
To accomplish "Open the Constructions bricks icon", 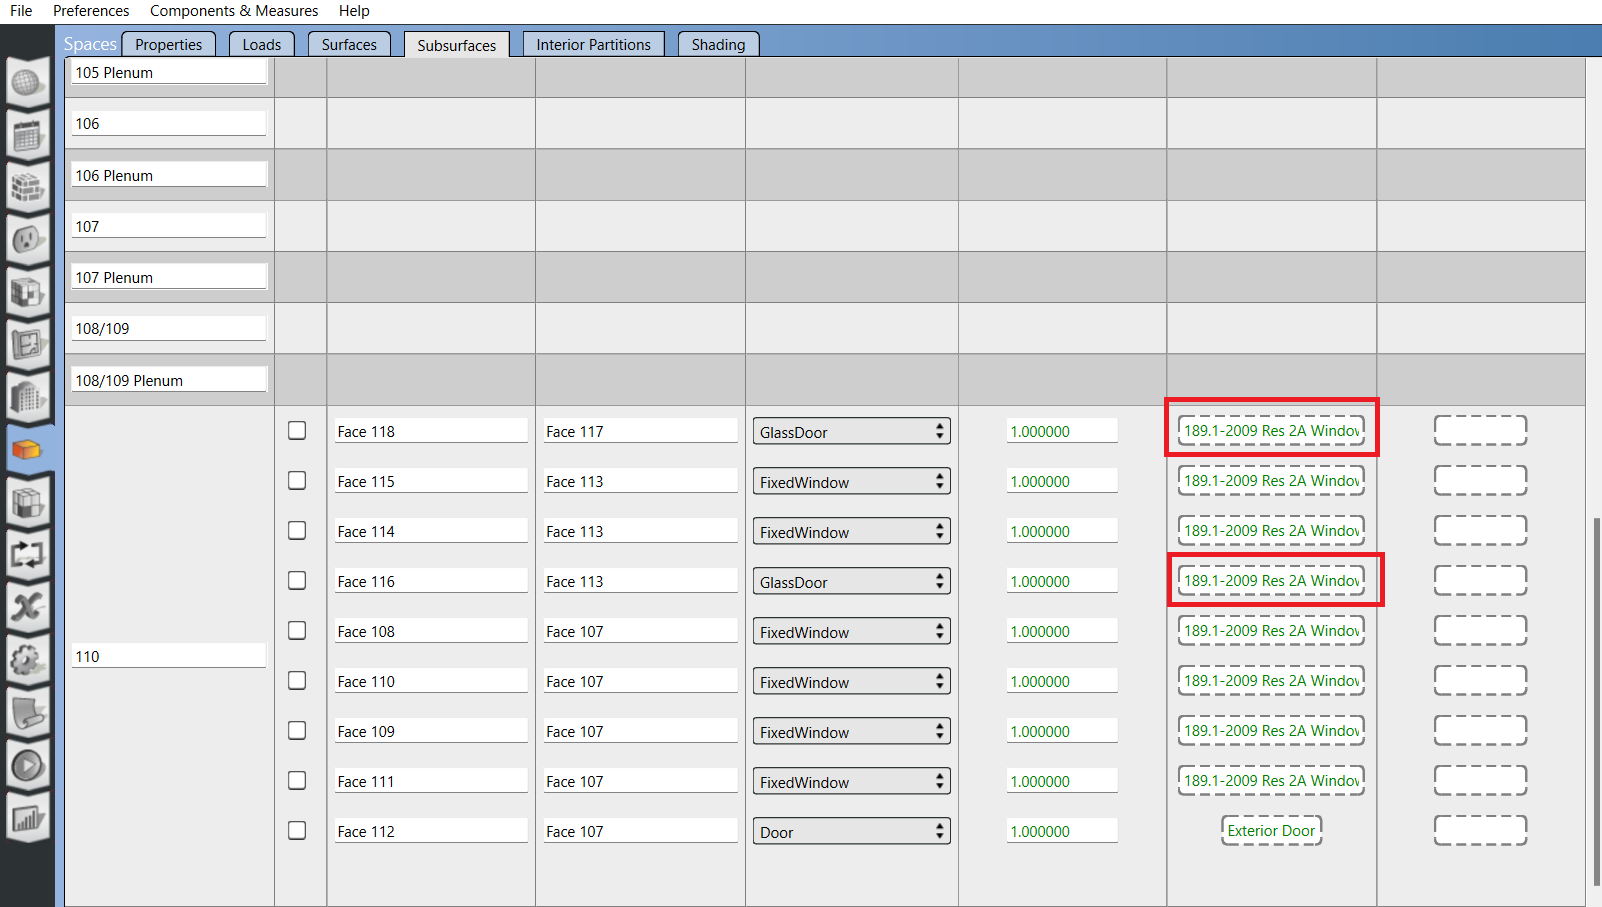I will pyautogui.click(x=27, y=187).
